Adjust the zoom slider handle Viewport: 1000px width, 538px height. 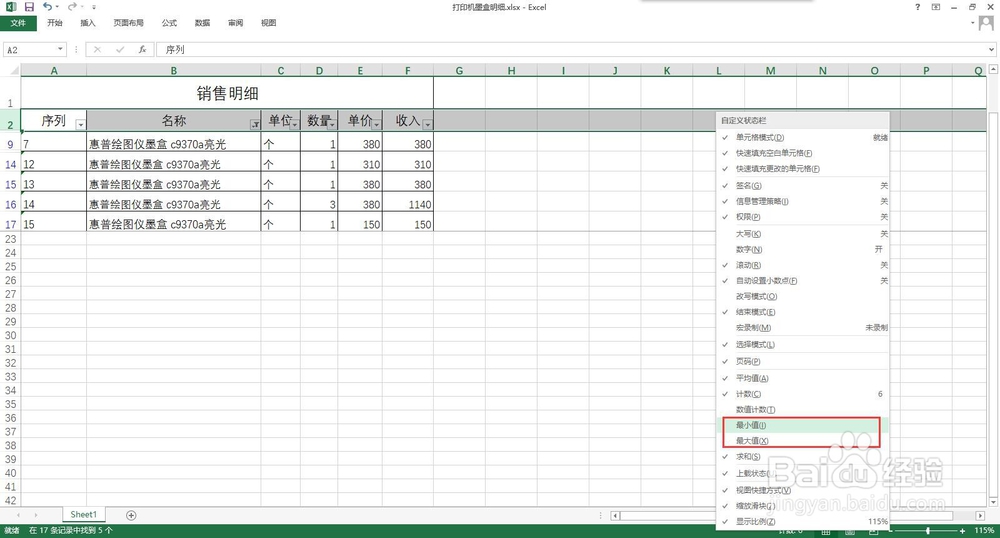click(x=927, y=531)
